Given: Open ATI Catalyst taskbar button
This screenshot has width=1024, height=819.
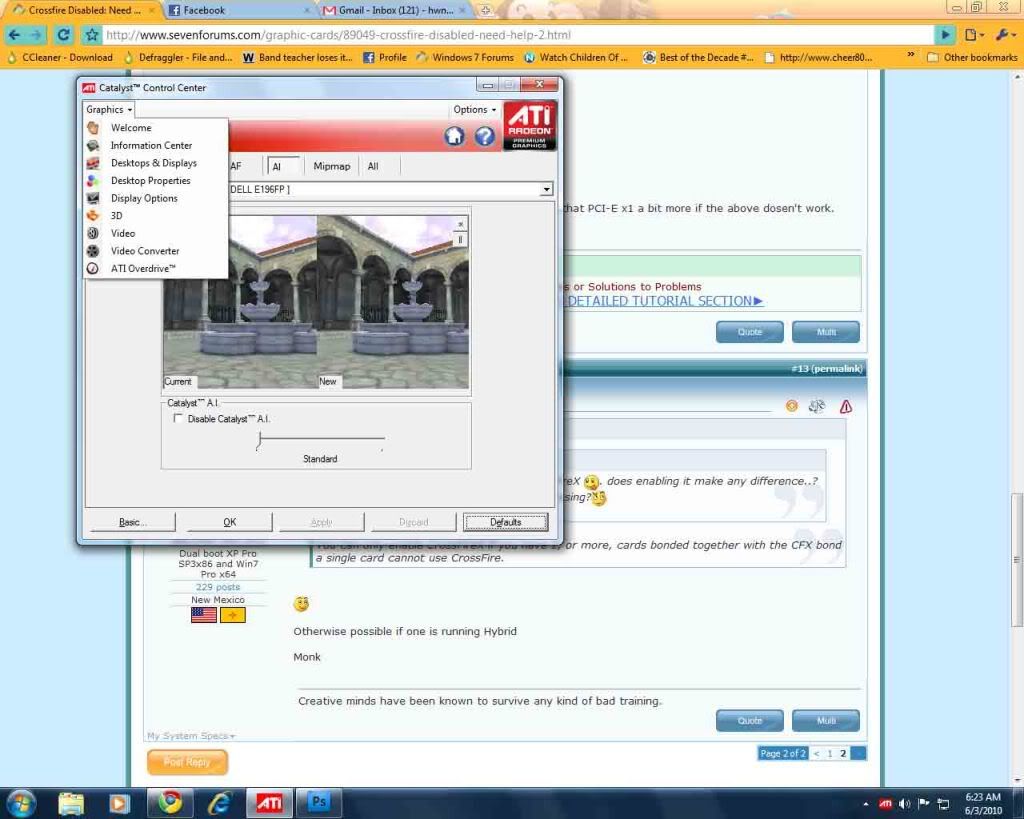Looking at the screenshot, I should click(x=269, y=803).
